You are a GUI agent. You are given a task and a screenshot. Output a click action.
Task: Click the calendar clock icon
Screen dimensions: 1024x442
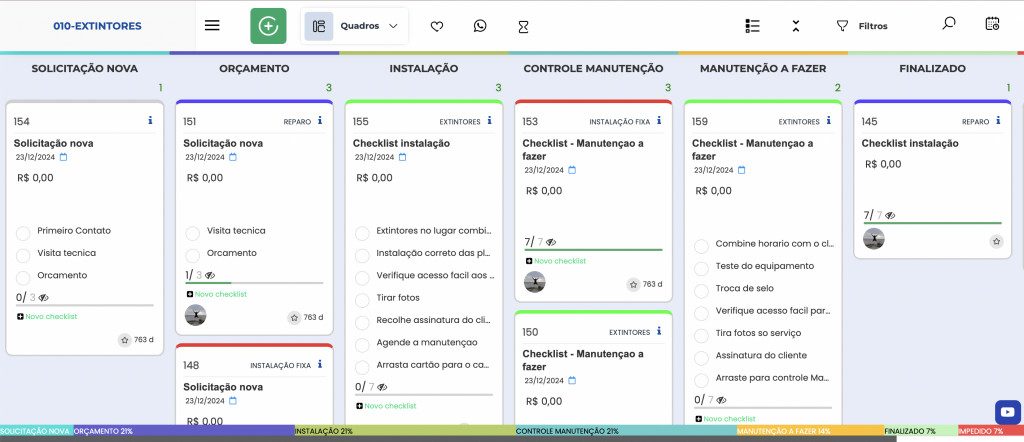click(x=992, y=24)
